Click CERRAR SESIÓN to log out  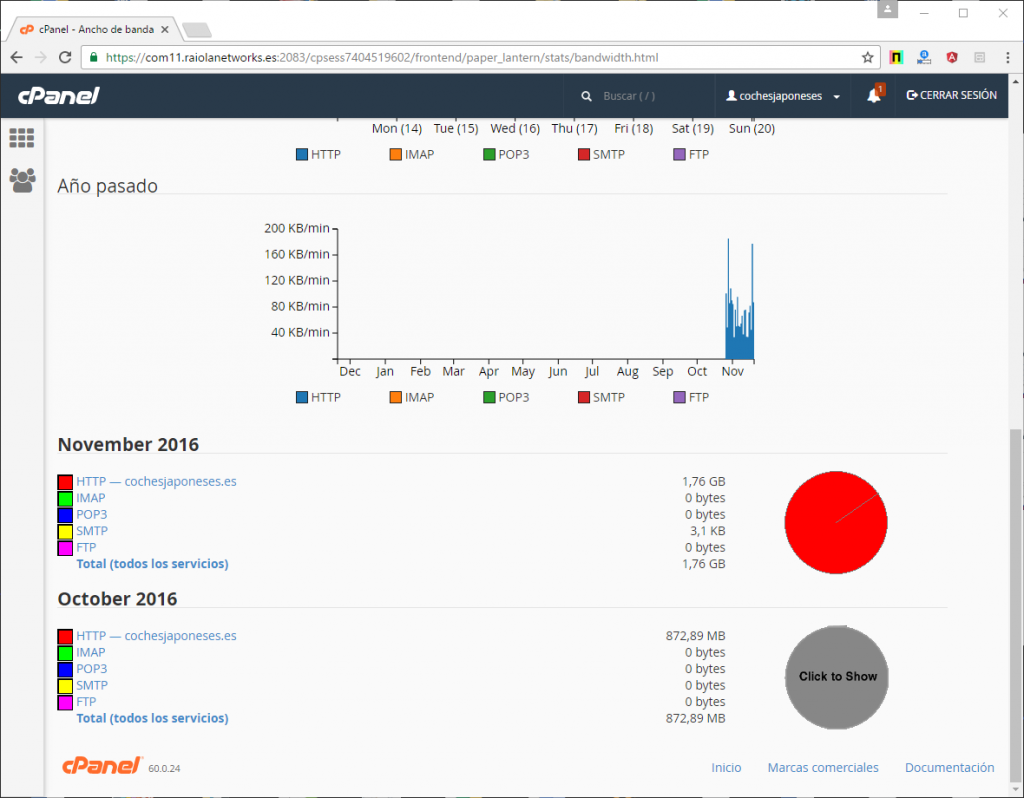coord(951,96)
